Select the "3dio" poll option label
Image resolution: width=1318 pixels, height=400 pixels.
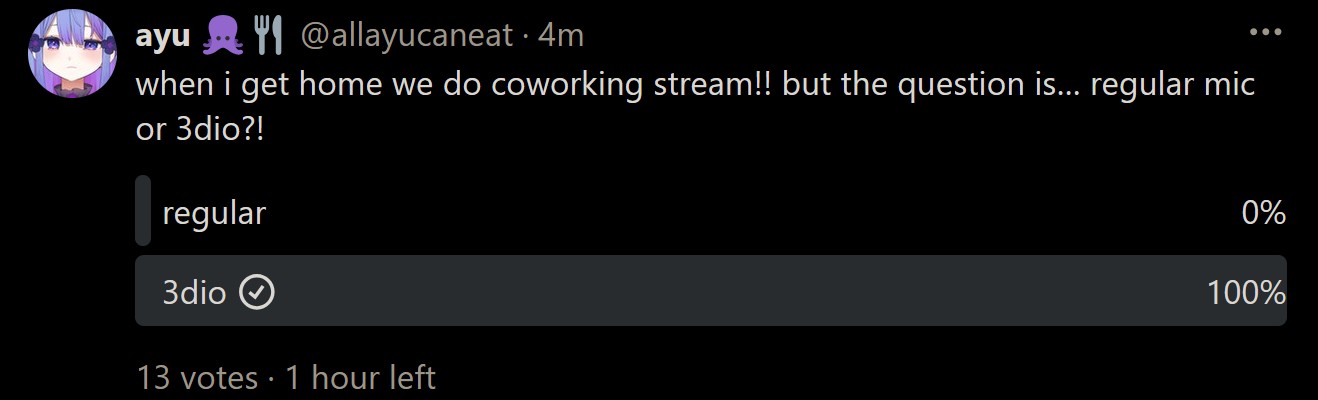[194, 292]
